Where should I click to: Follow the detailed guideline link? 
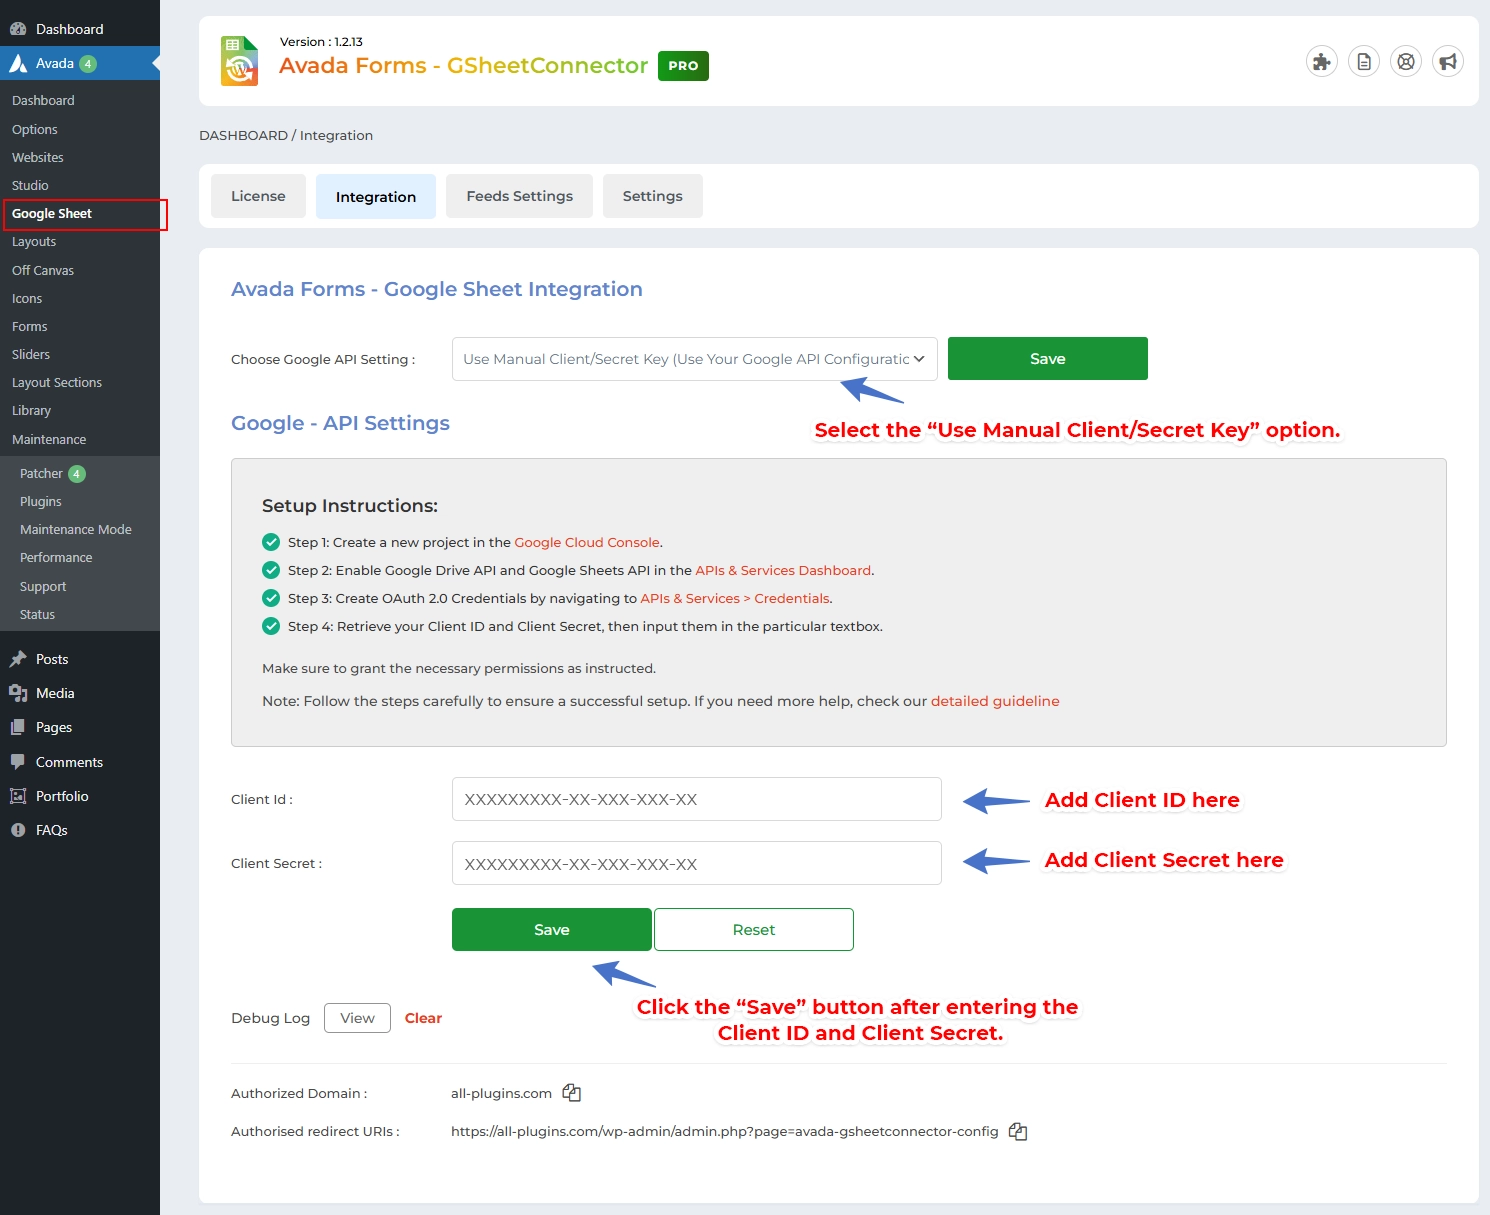click(x=994, y=701)
